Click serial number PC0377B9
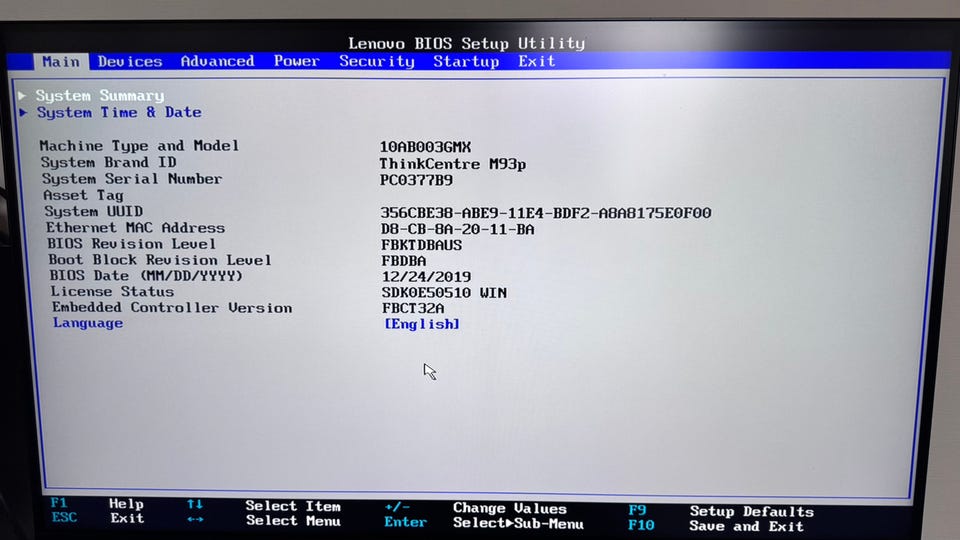Image resolution: width=960 pixels, height=540 pixels. click(416, 180)
